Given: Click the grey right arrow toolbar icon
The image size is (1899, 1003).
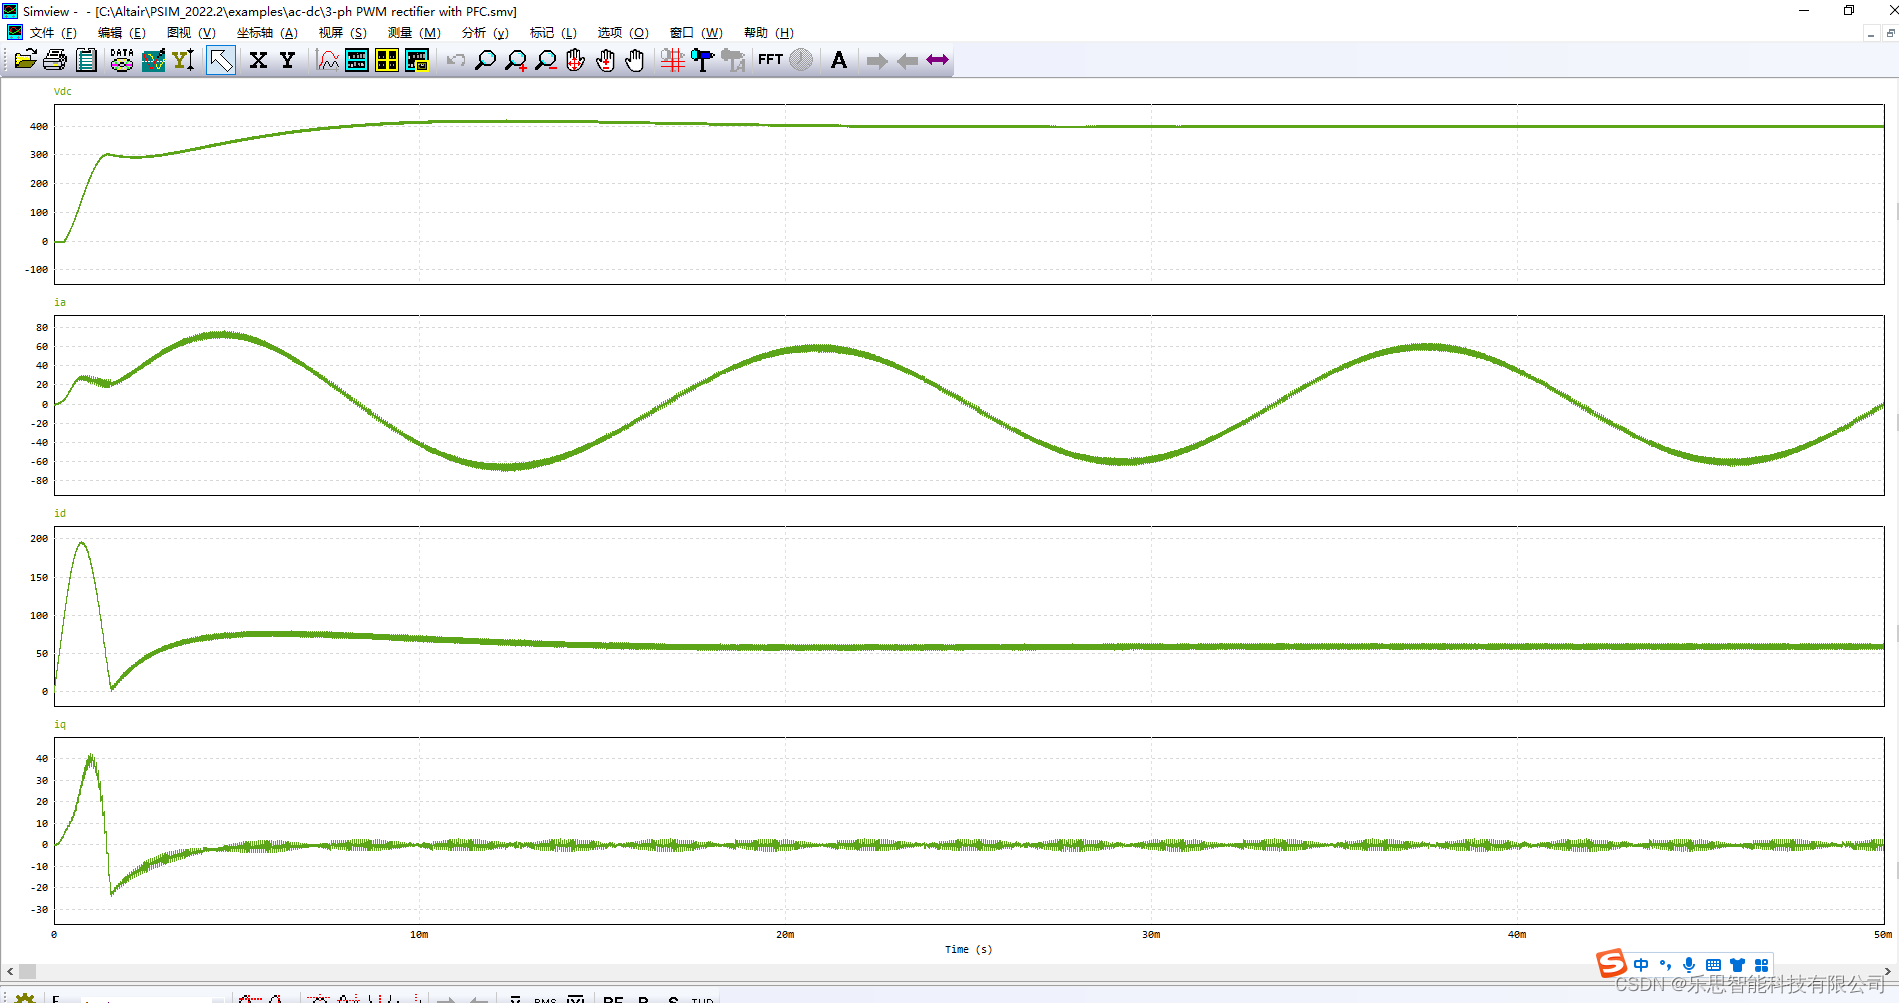Looking at the screenshot, I should pos(877,61).
